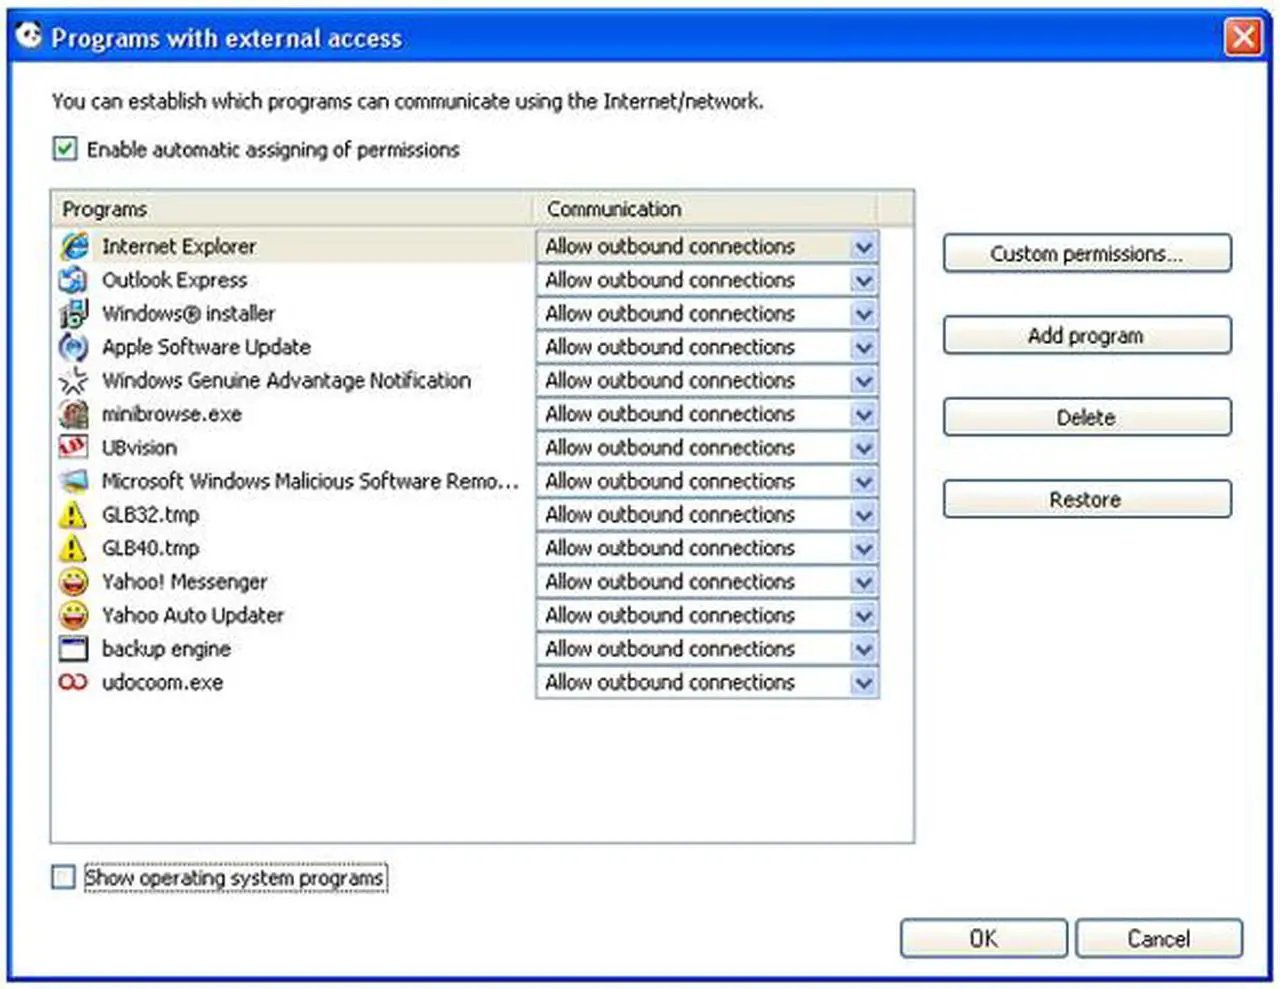Click the Add program button
The height and width of the screenshot is (989, 1280).
[1087, 336]
